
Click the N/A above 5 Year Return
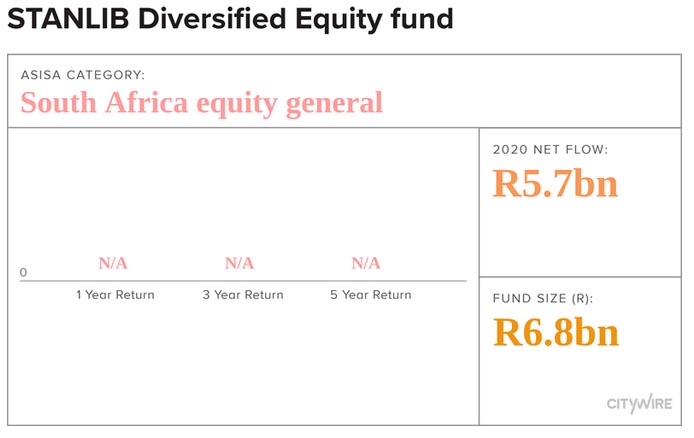tap(366, 263)
